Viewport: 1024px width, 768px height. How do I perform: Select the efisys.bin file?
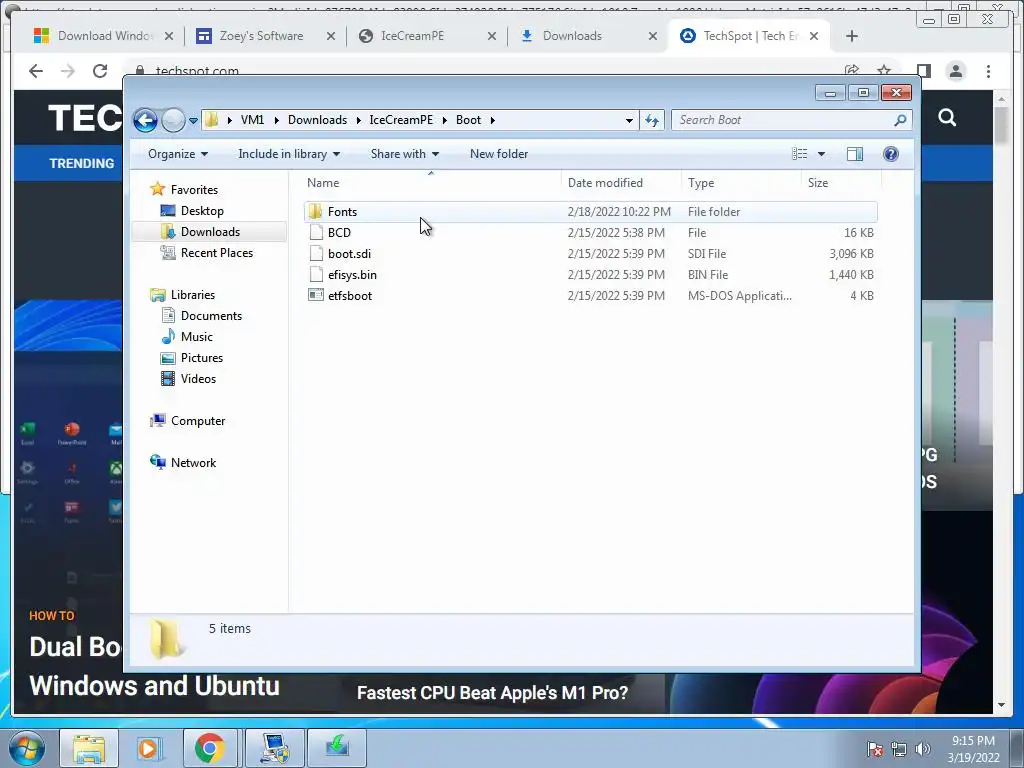590,274
